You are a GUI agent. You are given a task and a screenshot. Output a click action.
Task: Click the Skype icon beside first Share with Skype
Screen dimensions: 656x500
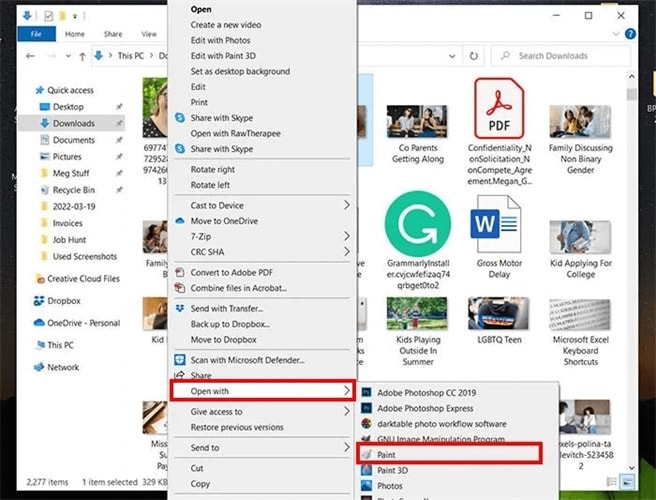180,118
